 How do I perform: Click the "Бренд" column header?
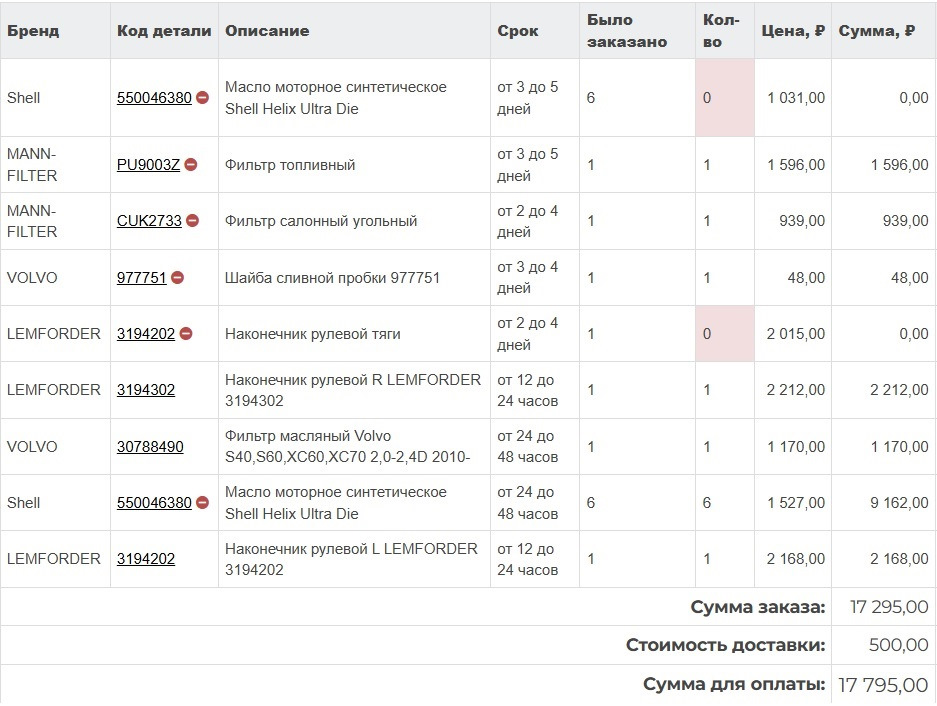tap(33, 31)
